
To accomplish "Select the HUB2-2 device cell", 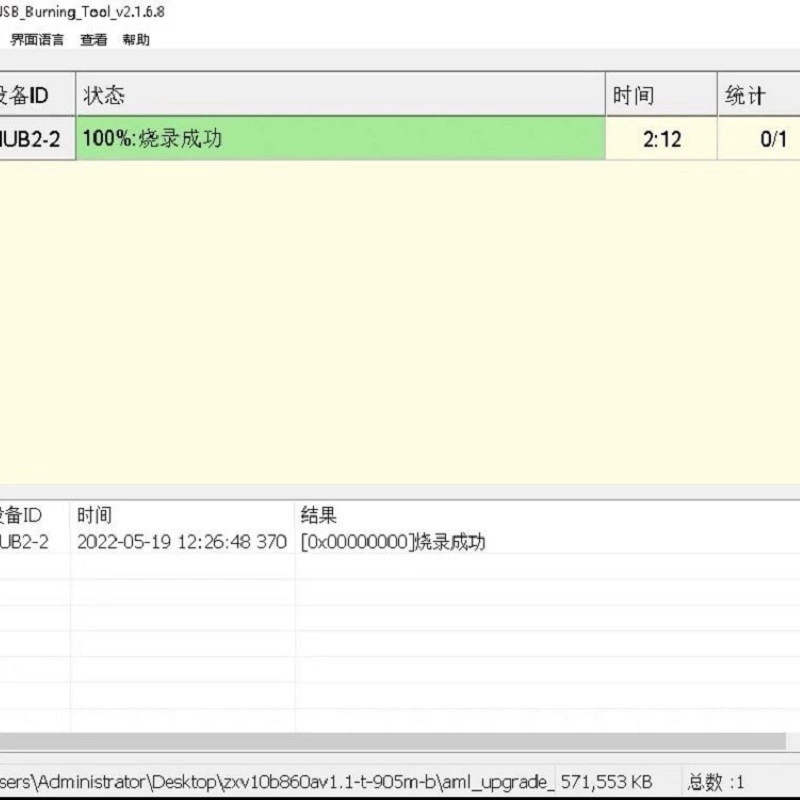I will pyautogui.click(x=37, y=138).
